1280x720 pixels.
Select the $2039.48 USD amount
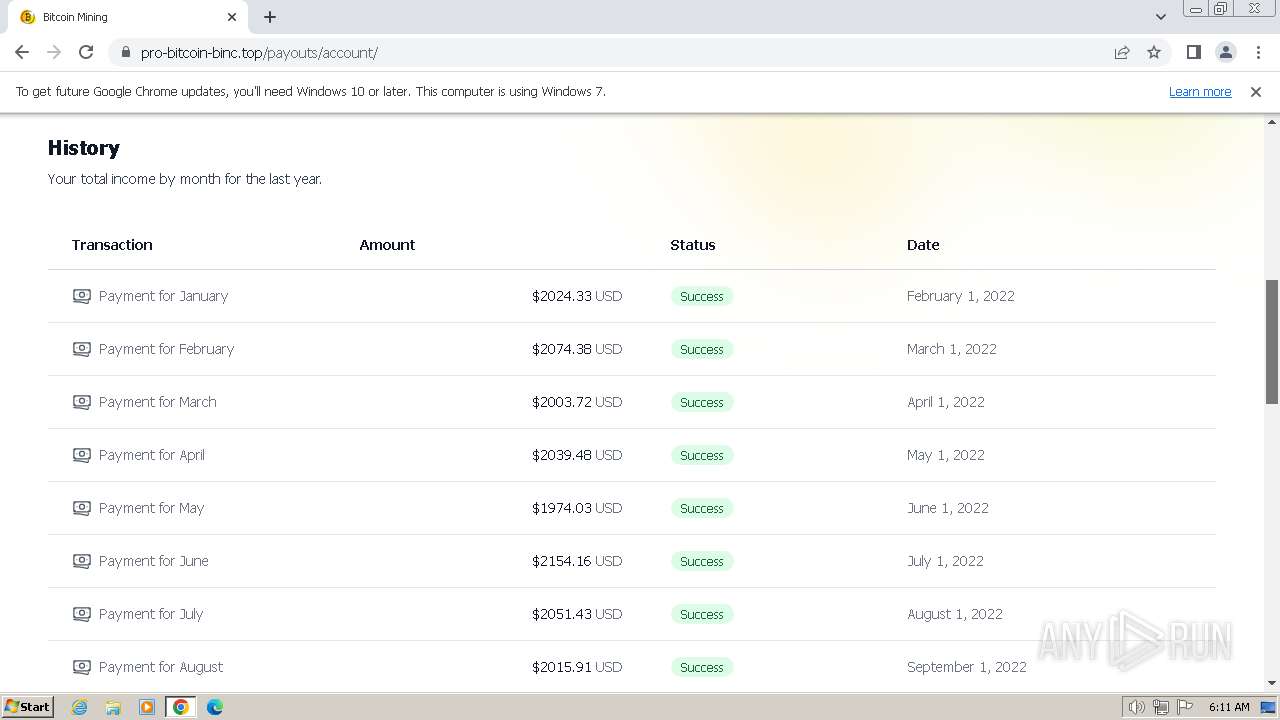point(577,455)
